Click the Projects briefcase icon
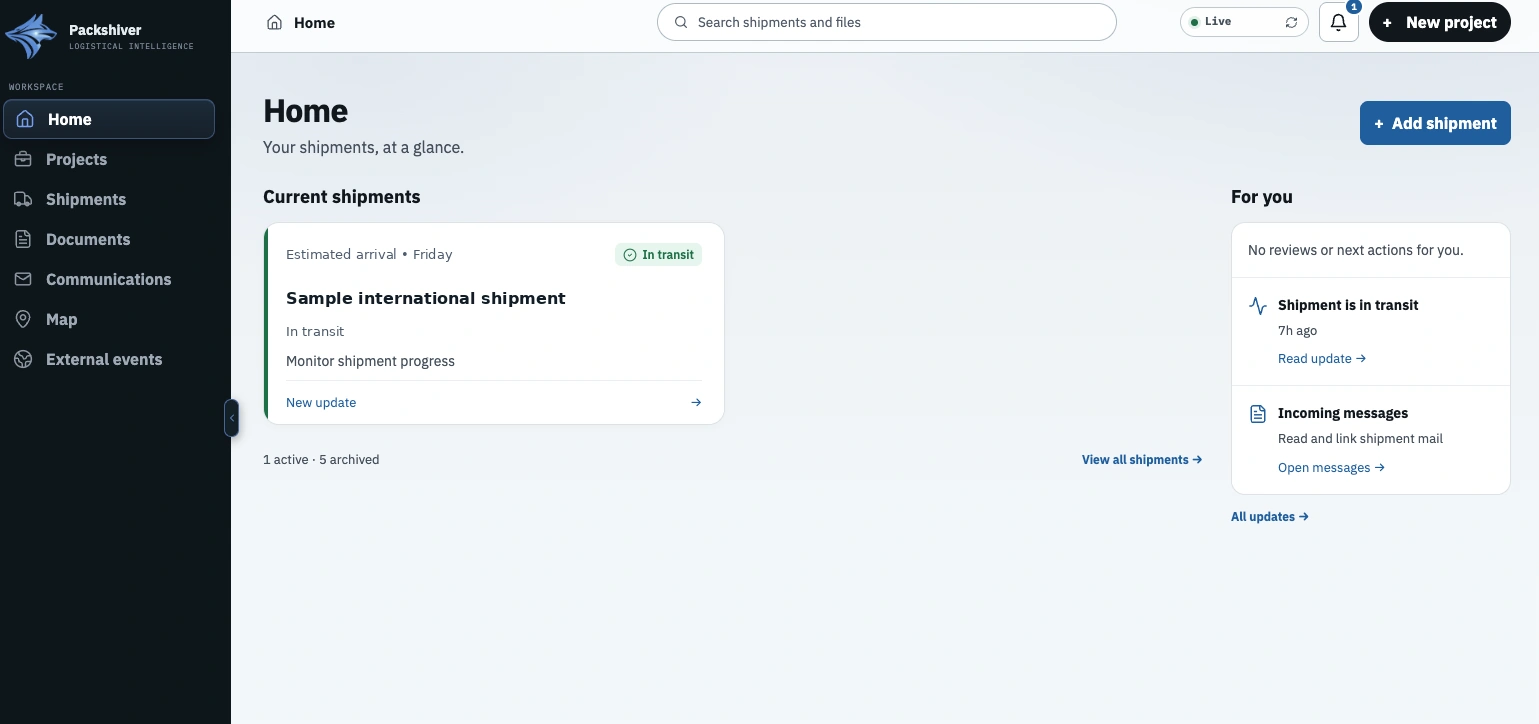The height and width of the screenshot is (724, 1539). (x=23, y=159)
